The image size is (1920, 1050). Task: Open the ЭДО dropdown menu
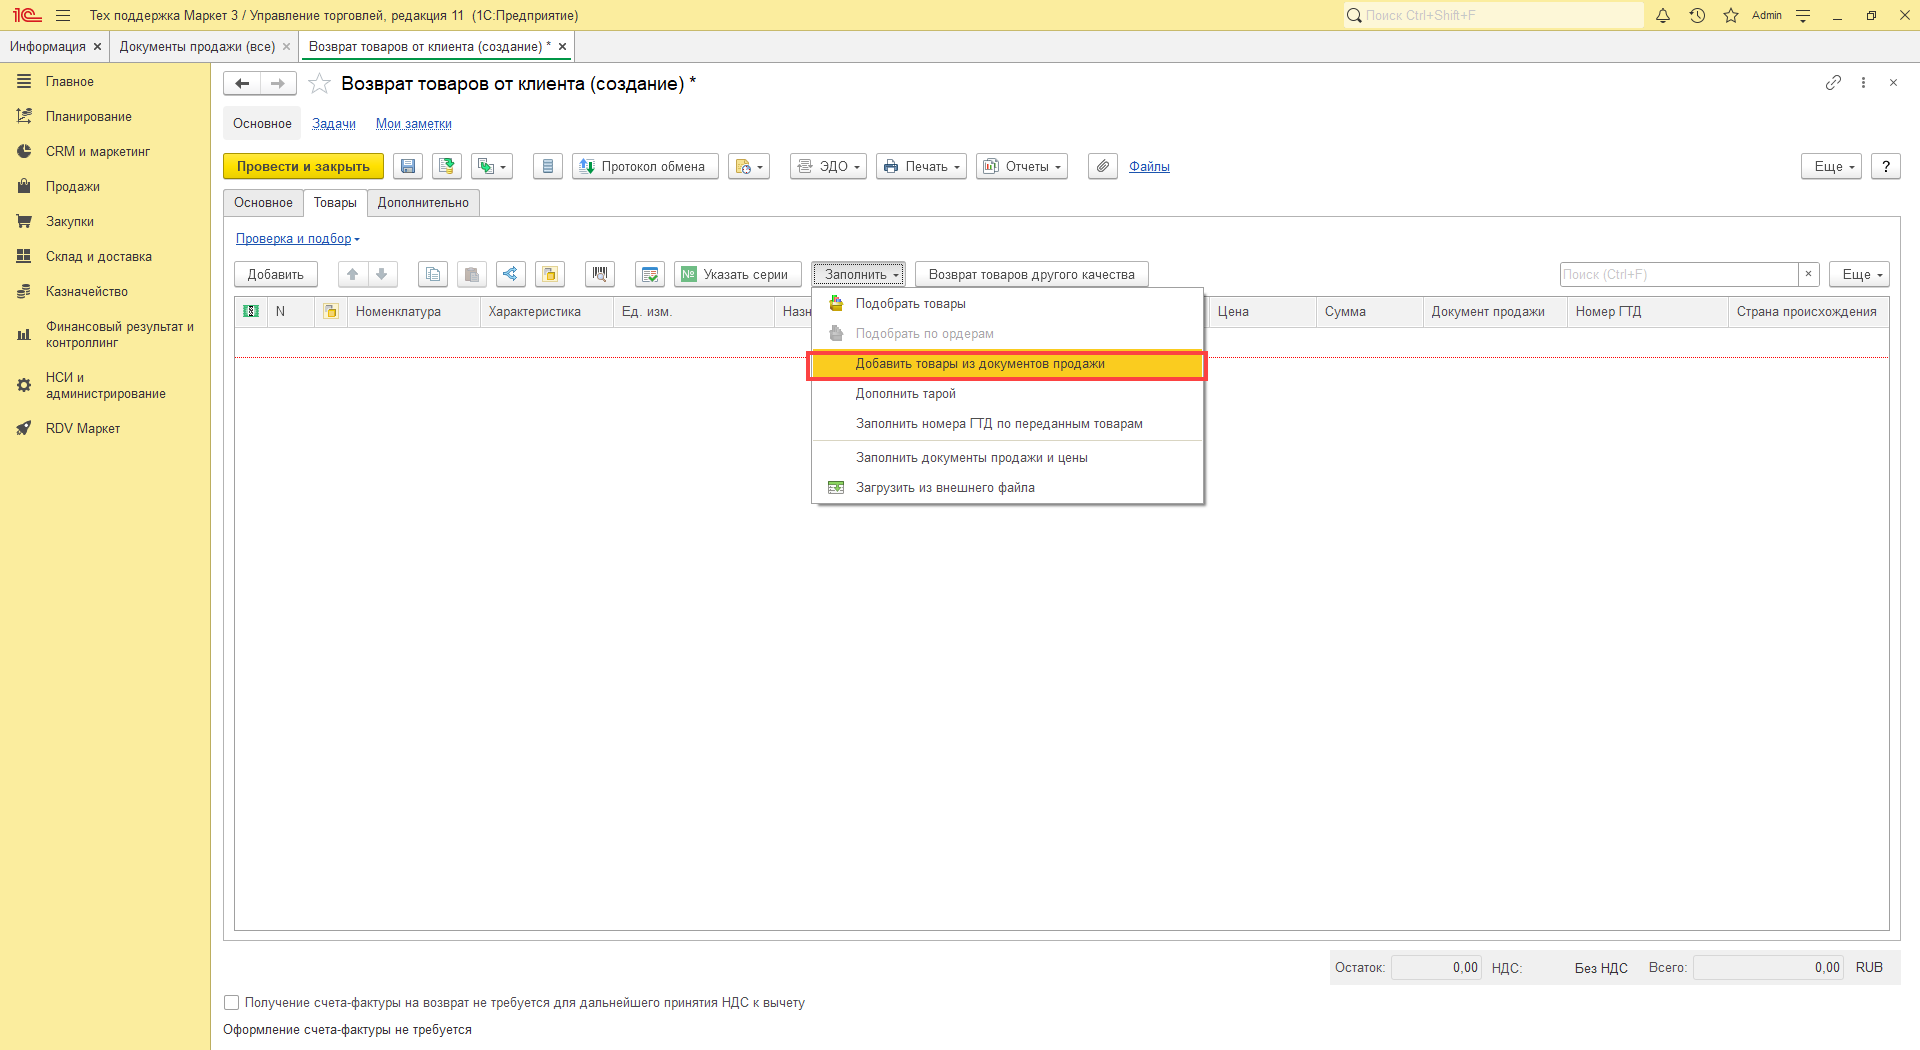(x=828, y=167)
